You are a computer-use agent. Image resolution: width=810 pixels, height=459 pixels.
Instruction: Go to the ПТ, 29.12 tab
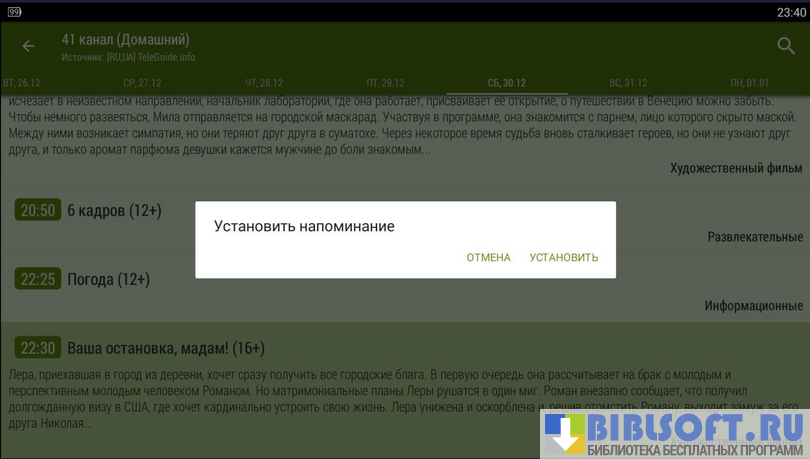(x=385, y=83)
